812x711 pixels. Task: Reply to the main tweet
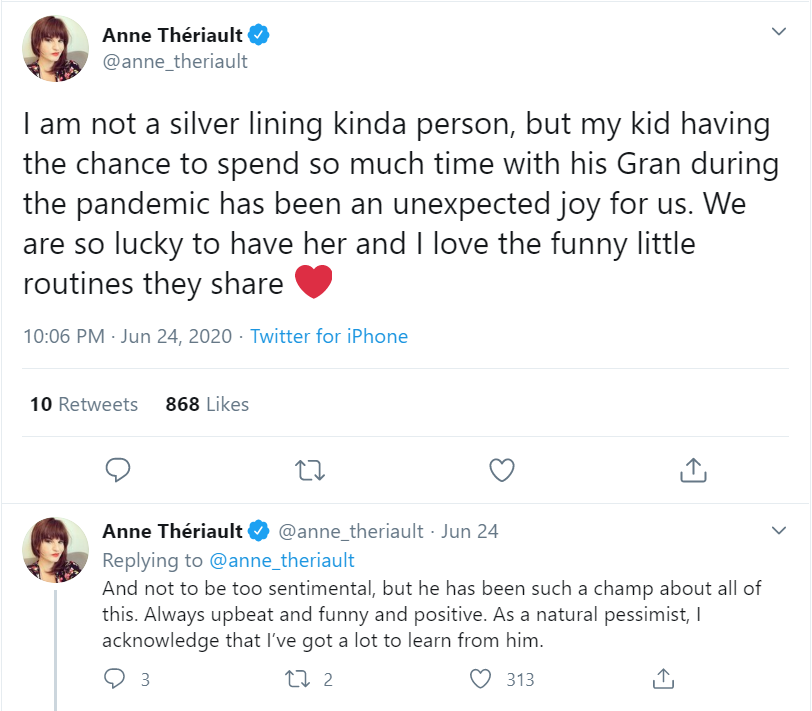tap(119, 469)
